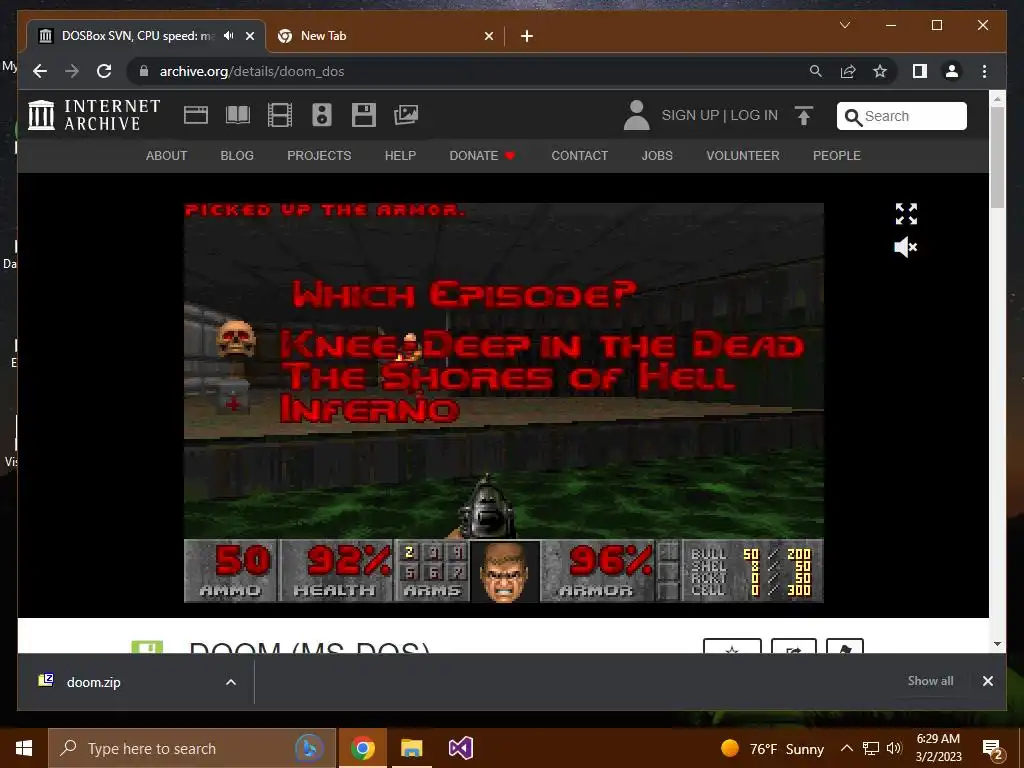Screen dimensions: 1024x768
Task: Click the scrollbar down arrow
Action: (x=997, y=644)
